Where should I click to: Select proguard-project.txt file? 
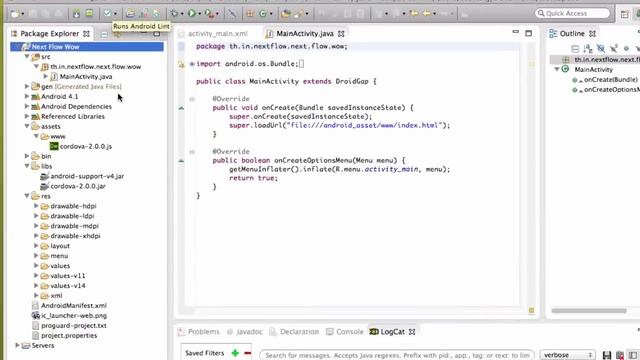[69, 325]
